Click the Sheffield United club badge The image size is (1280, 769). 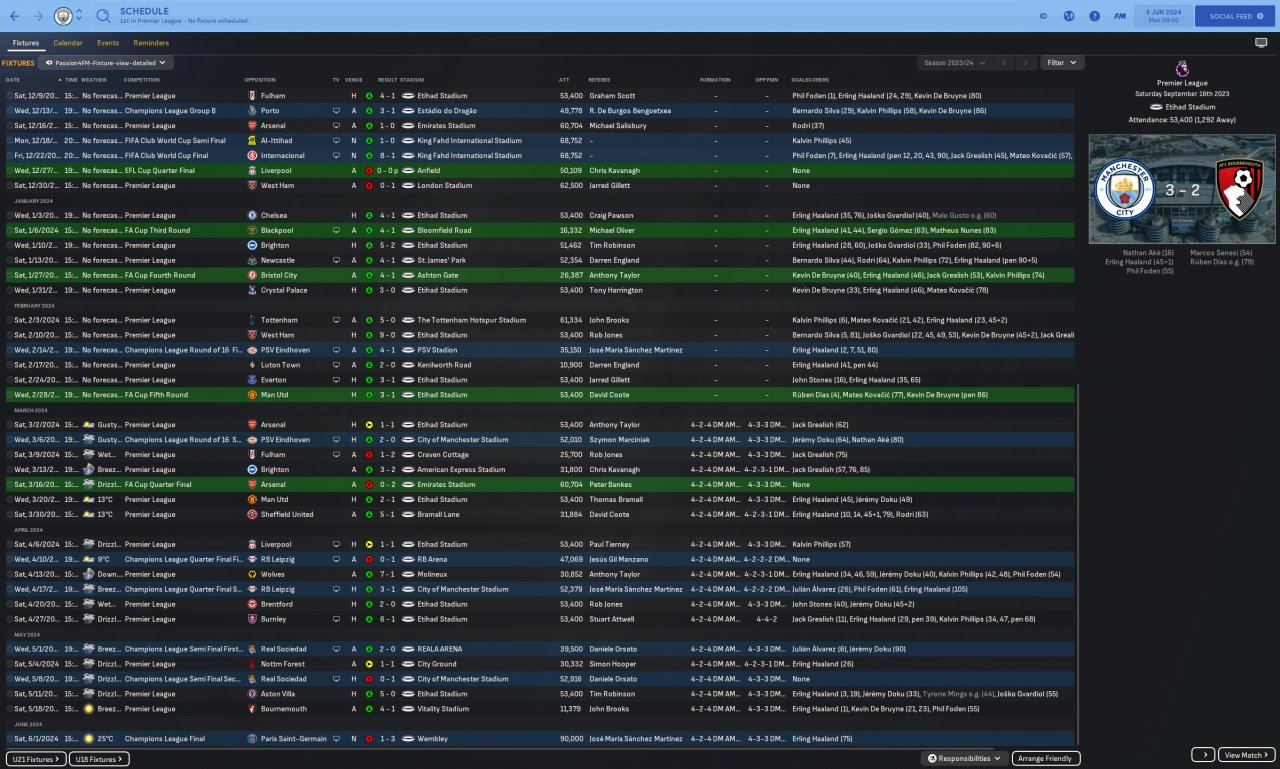(251, 514)
